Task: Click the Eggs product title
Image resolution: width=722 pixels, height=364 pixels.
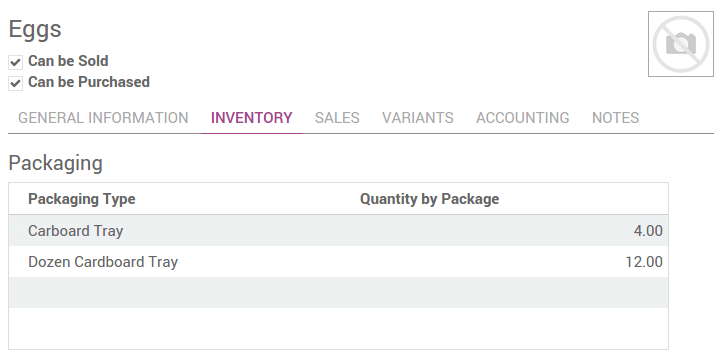Action: pyautogui.click(x=35, y=29)
